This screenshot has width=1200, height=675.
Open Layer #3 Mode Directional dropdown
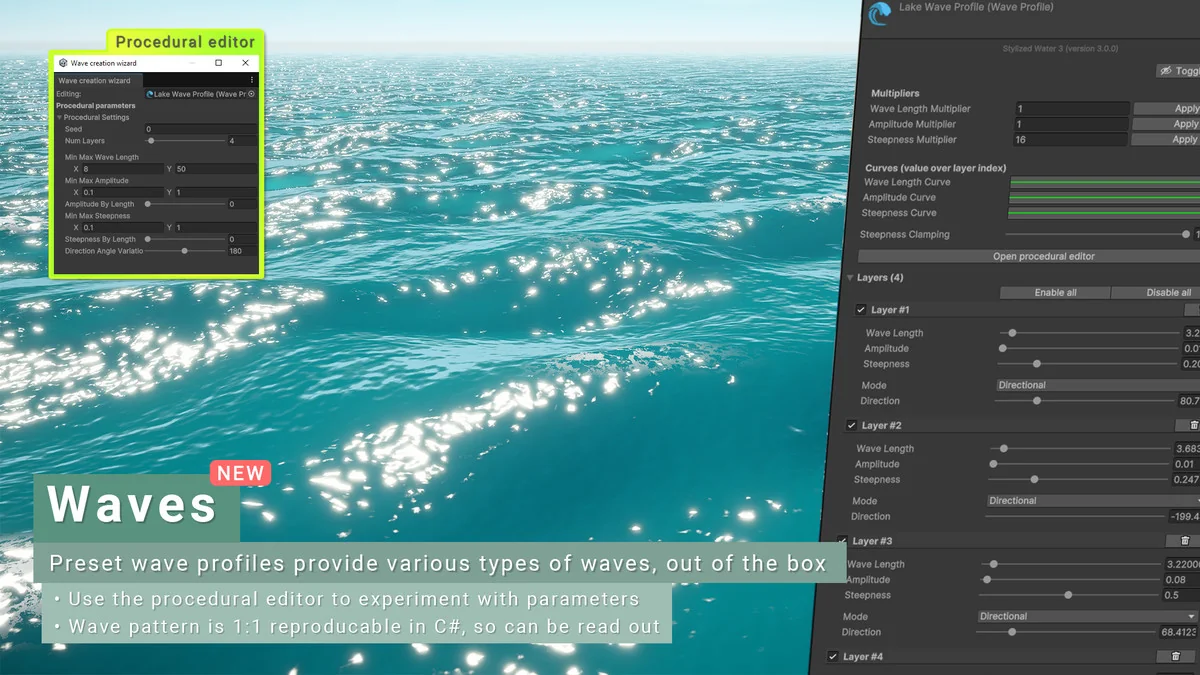(x=1087, y=617)
